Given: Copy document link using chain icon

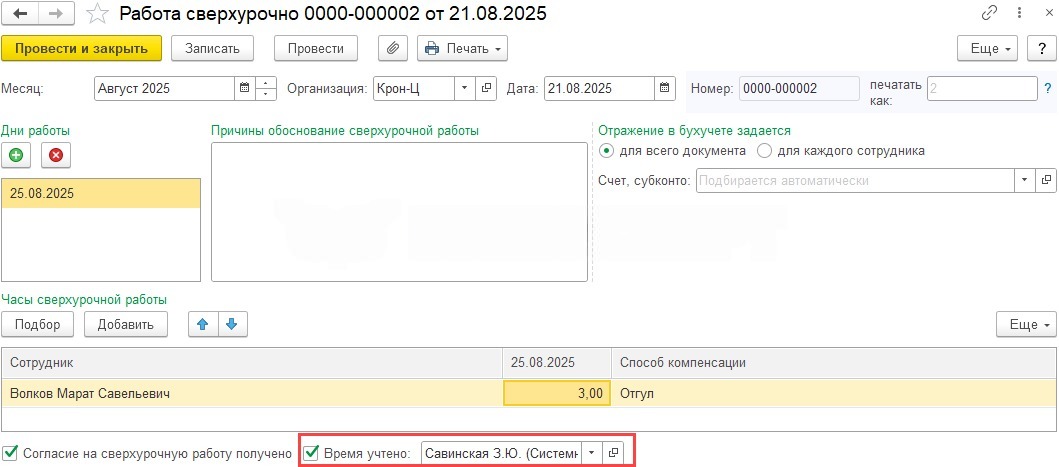Looking at the screenshot, I should (991, 15).
